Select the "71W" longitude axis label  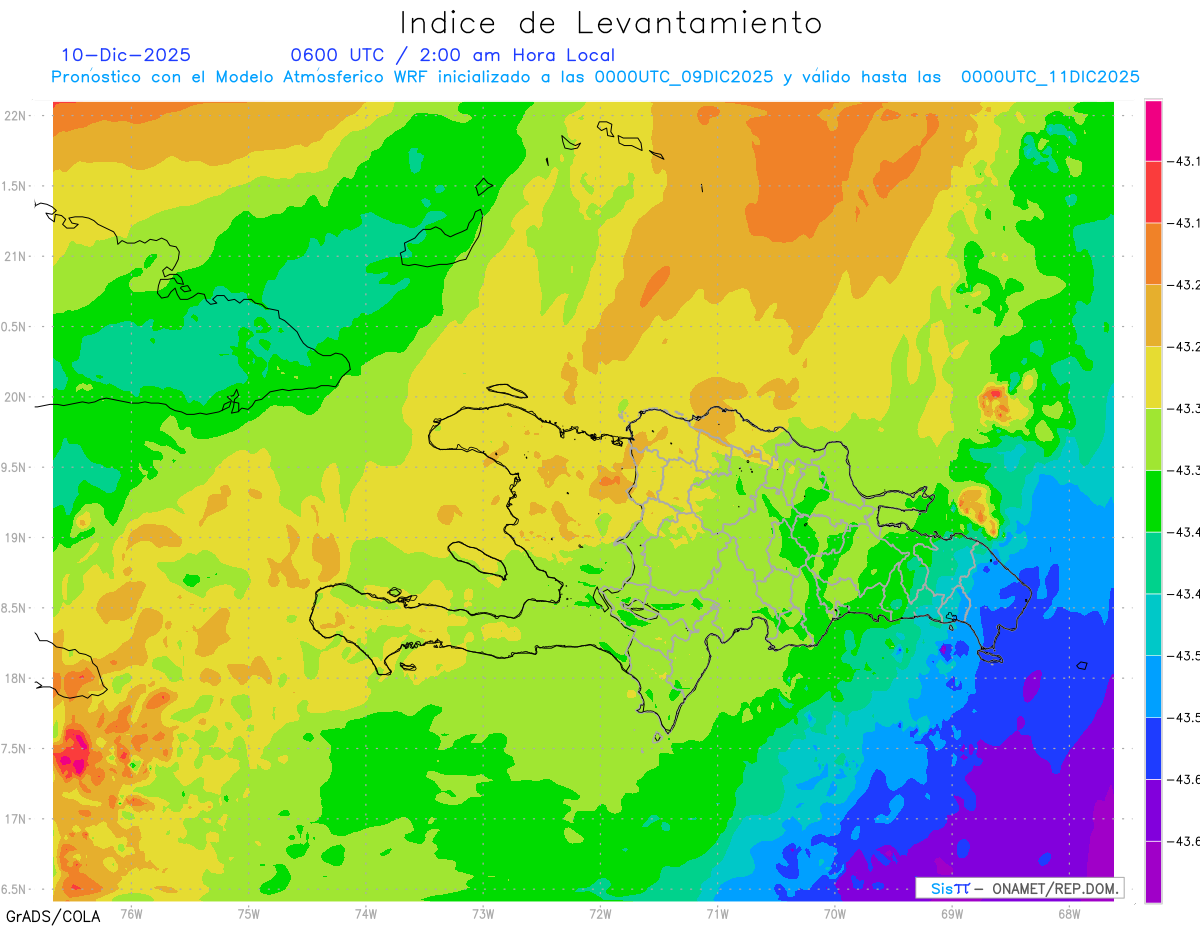[717, 913]
